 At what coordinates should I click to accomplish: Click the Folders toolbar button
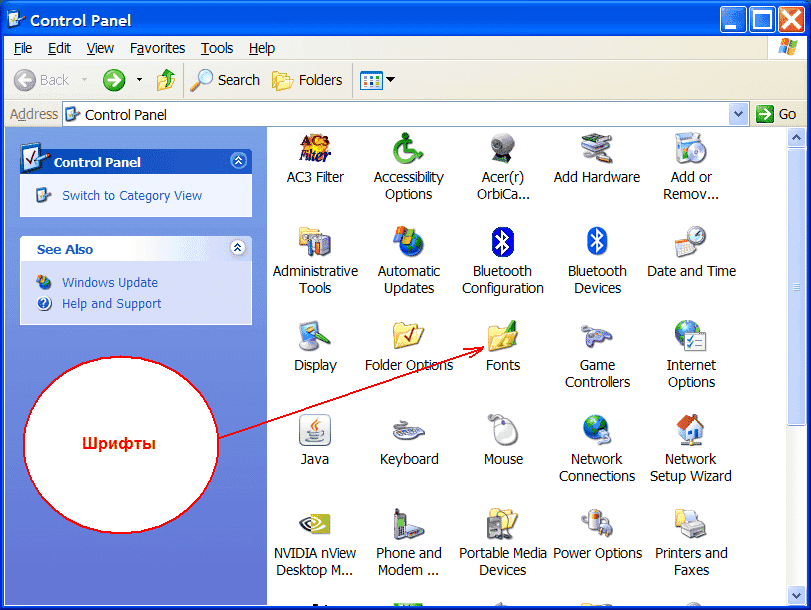(x=308, y=80)
